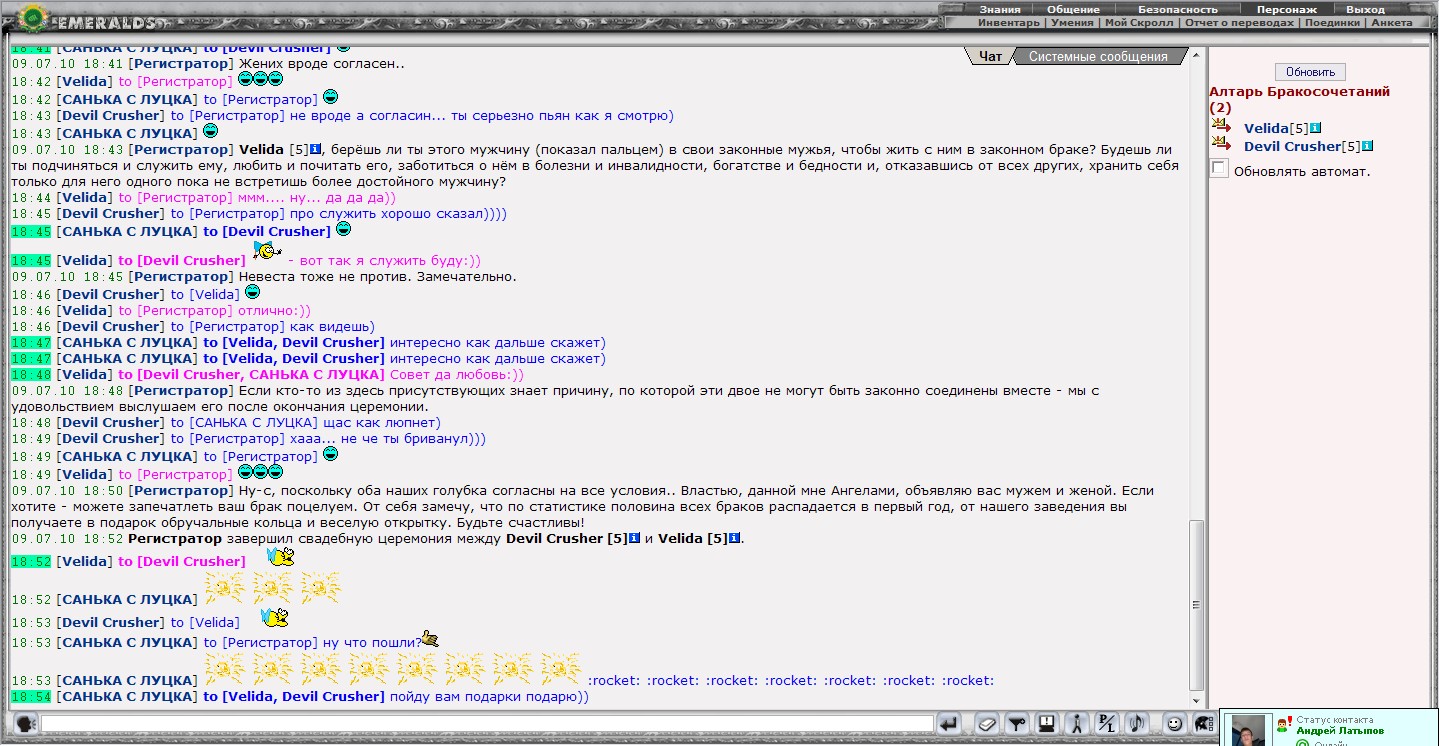Click the highlighted 18:48 timestamp
The height and width of the screenshot is (746, 1440).
pos(31,374)
